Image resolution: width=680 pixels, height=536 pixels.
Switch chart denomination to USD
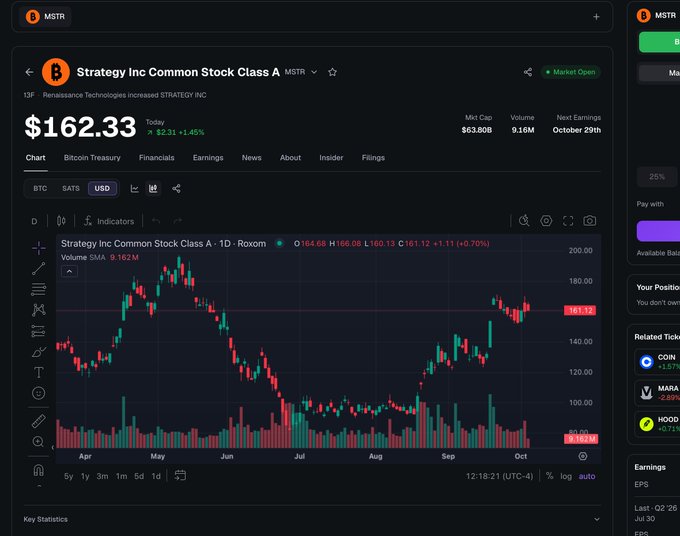click(102, 189)
